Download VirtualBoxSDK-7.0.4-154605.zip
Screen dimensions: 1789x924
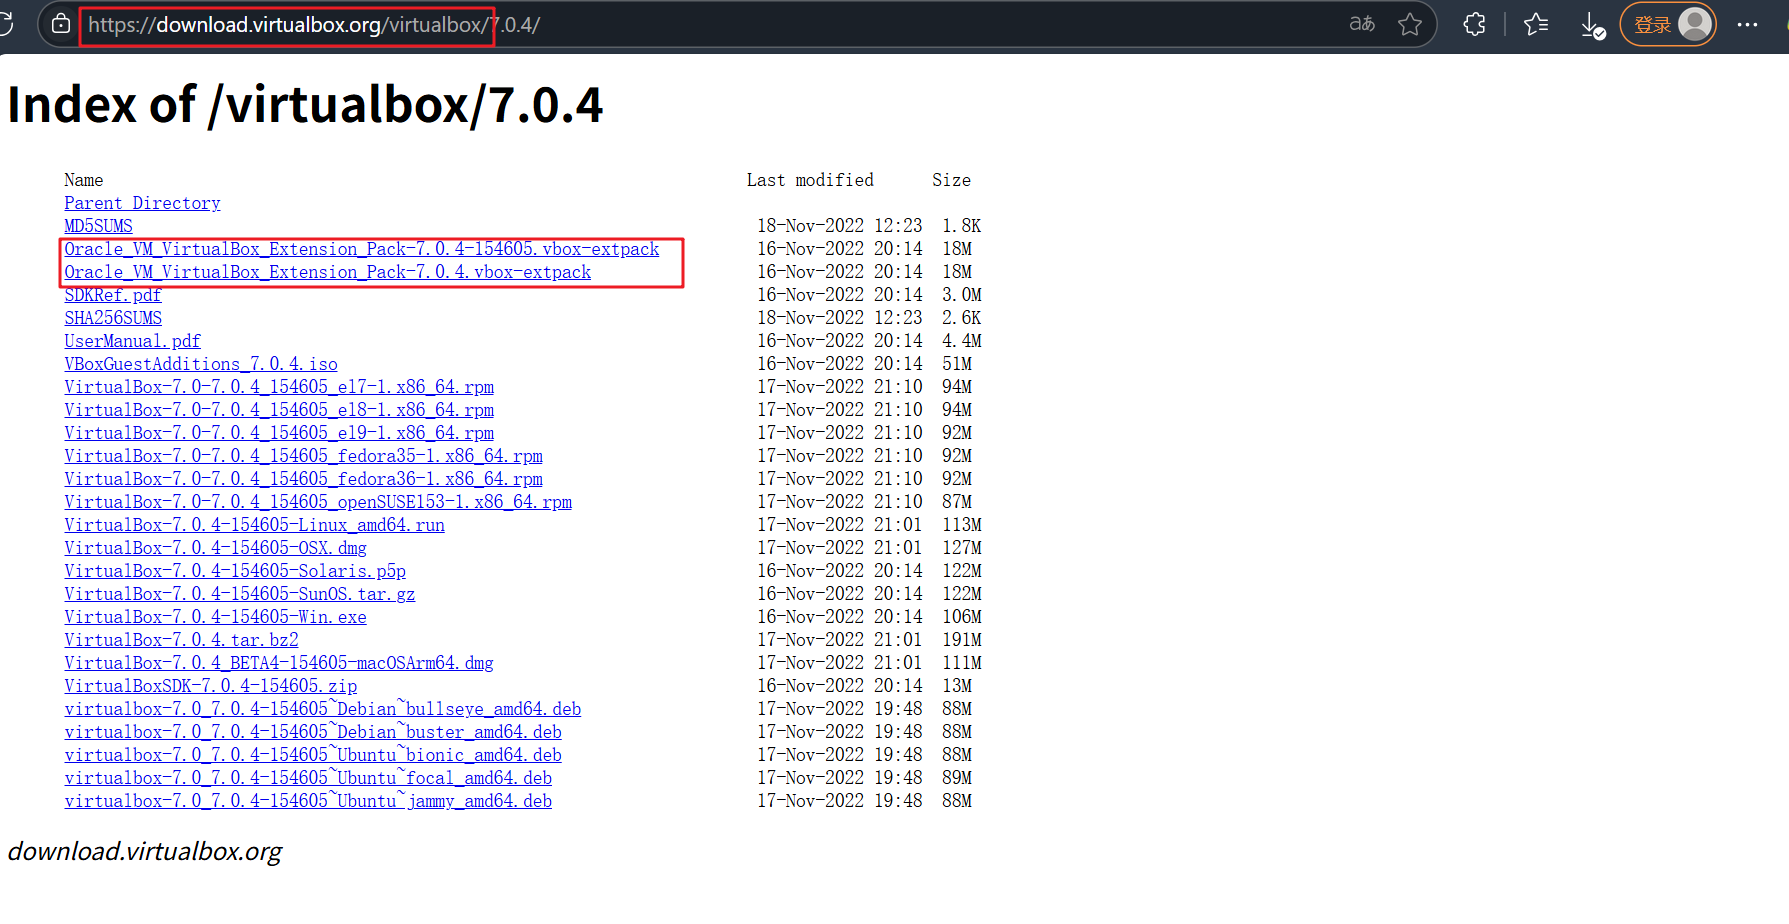210,686
